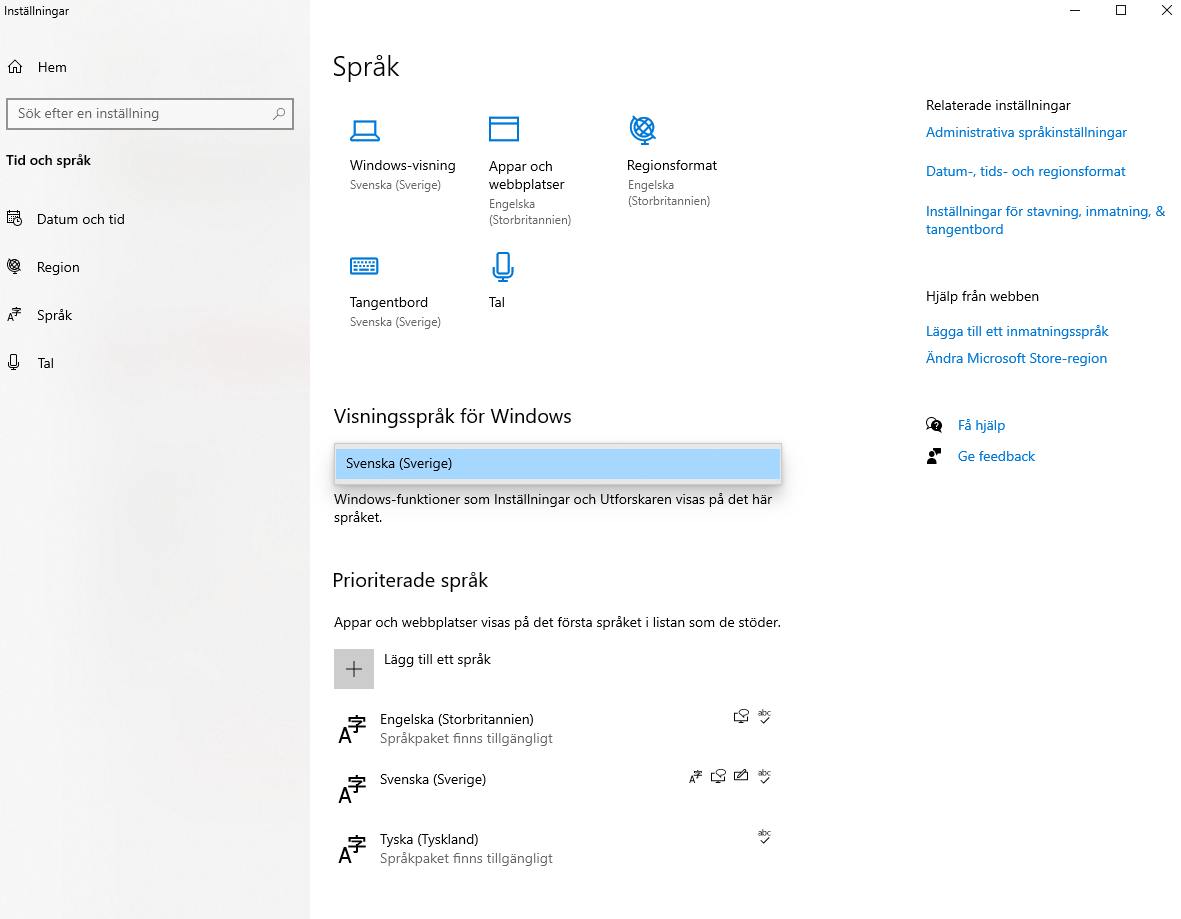Open Datum och tid settings page
The height and width of the screenshot is (919, 1181).
click(81, 219)
